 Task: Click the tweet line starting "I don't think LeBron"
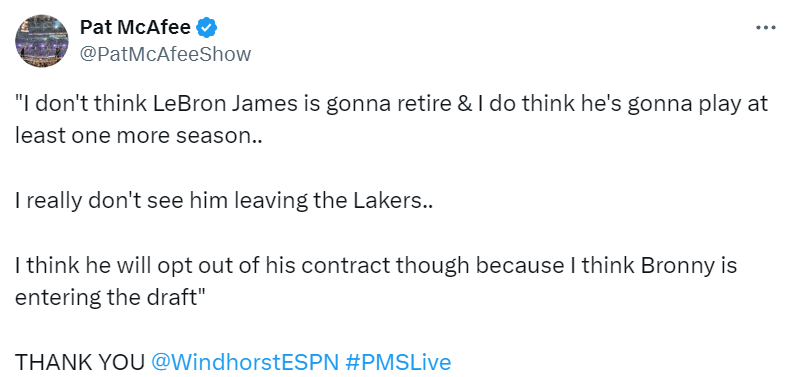pos(391,104)
